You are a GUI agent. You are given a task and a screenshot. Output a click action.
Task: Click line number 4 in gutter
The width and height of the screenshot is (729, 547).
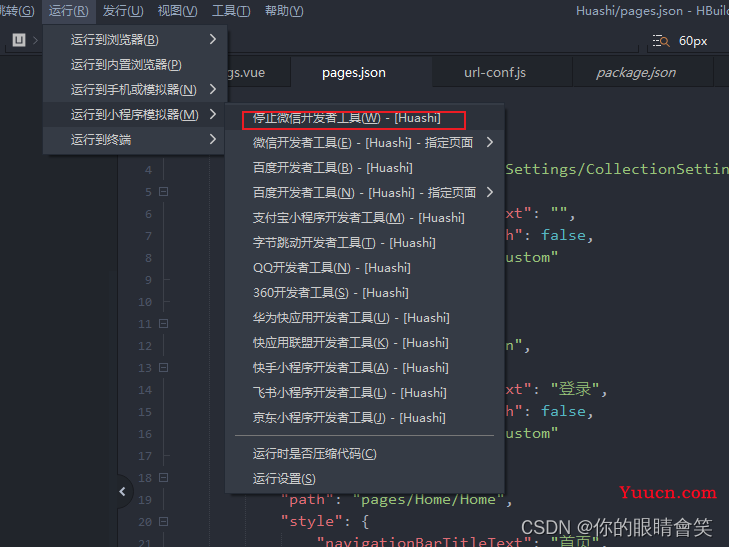[x=148, y=170]
